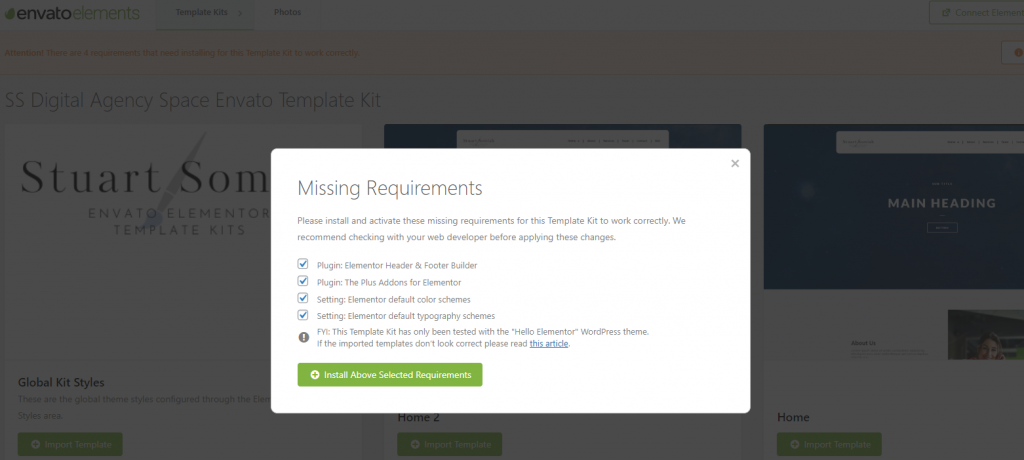Uncheck Elementor Header & Footer Builder plugin
This screenshot has height=460, width=1024.
tap(303, 264)
